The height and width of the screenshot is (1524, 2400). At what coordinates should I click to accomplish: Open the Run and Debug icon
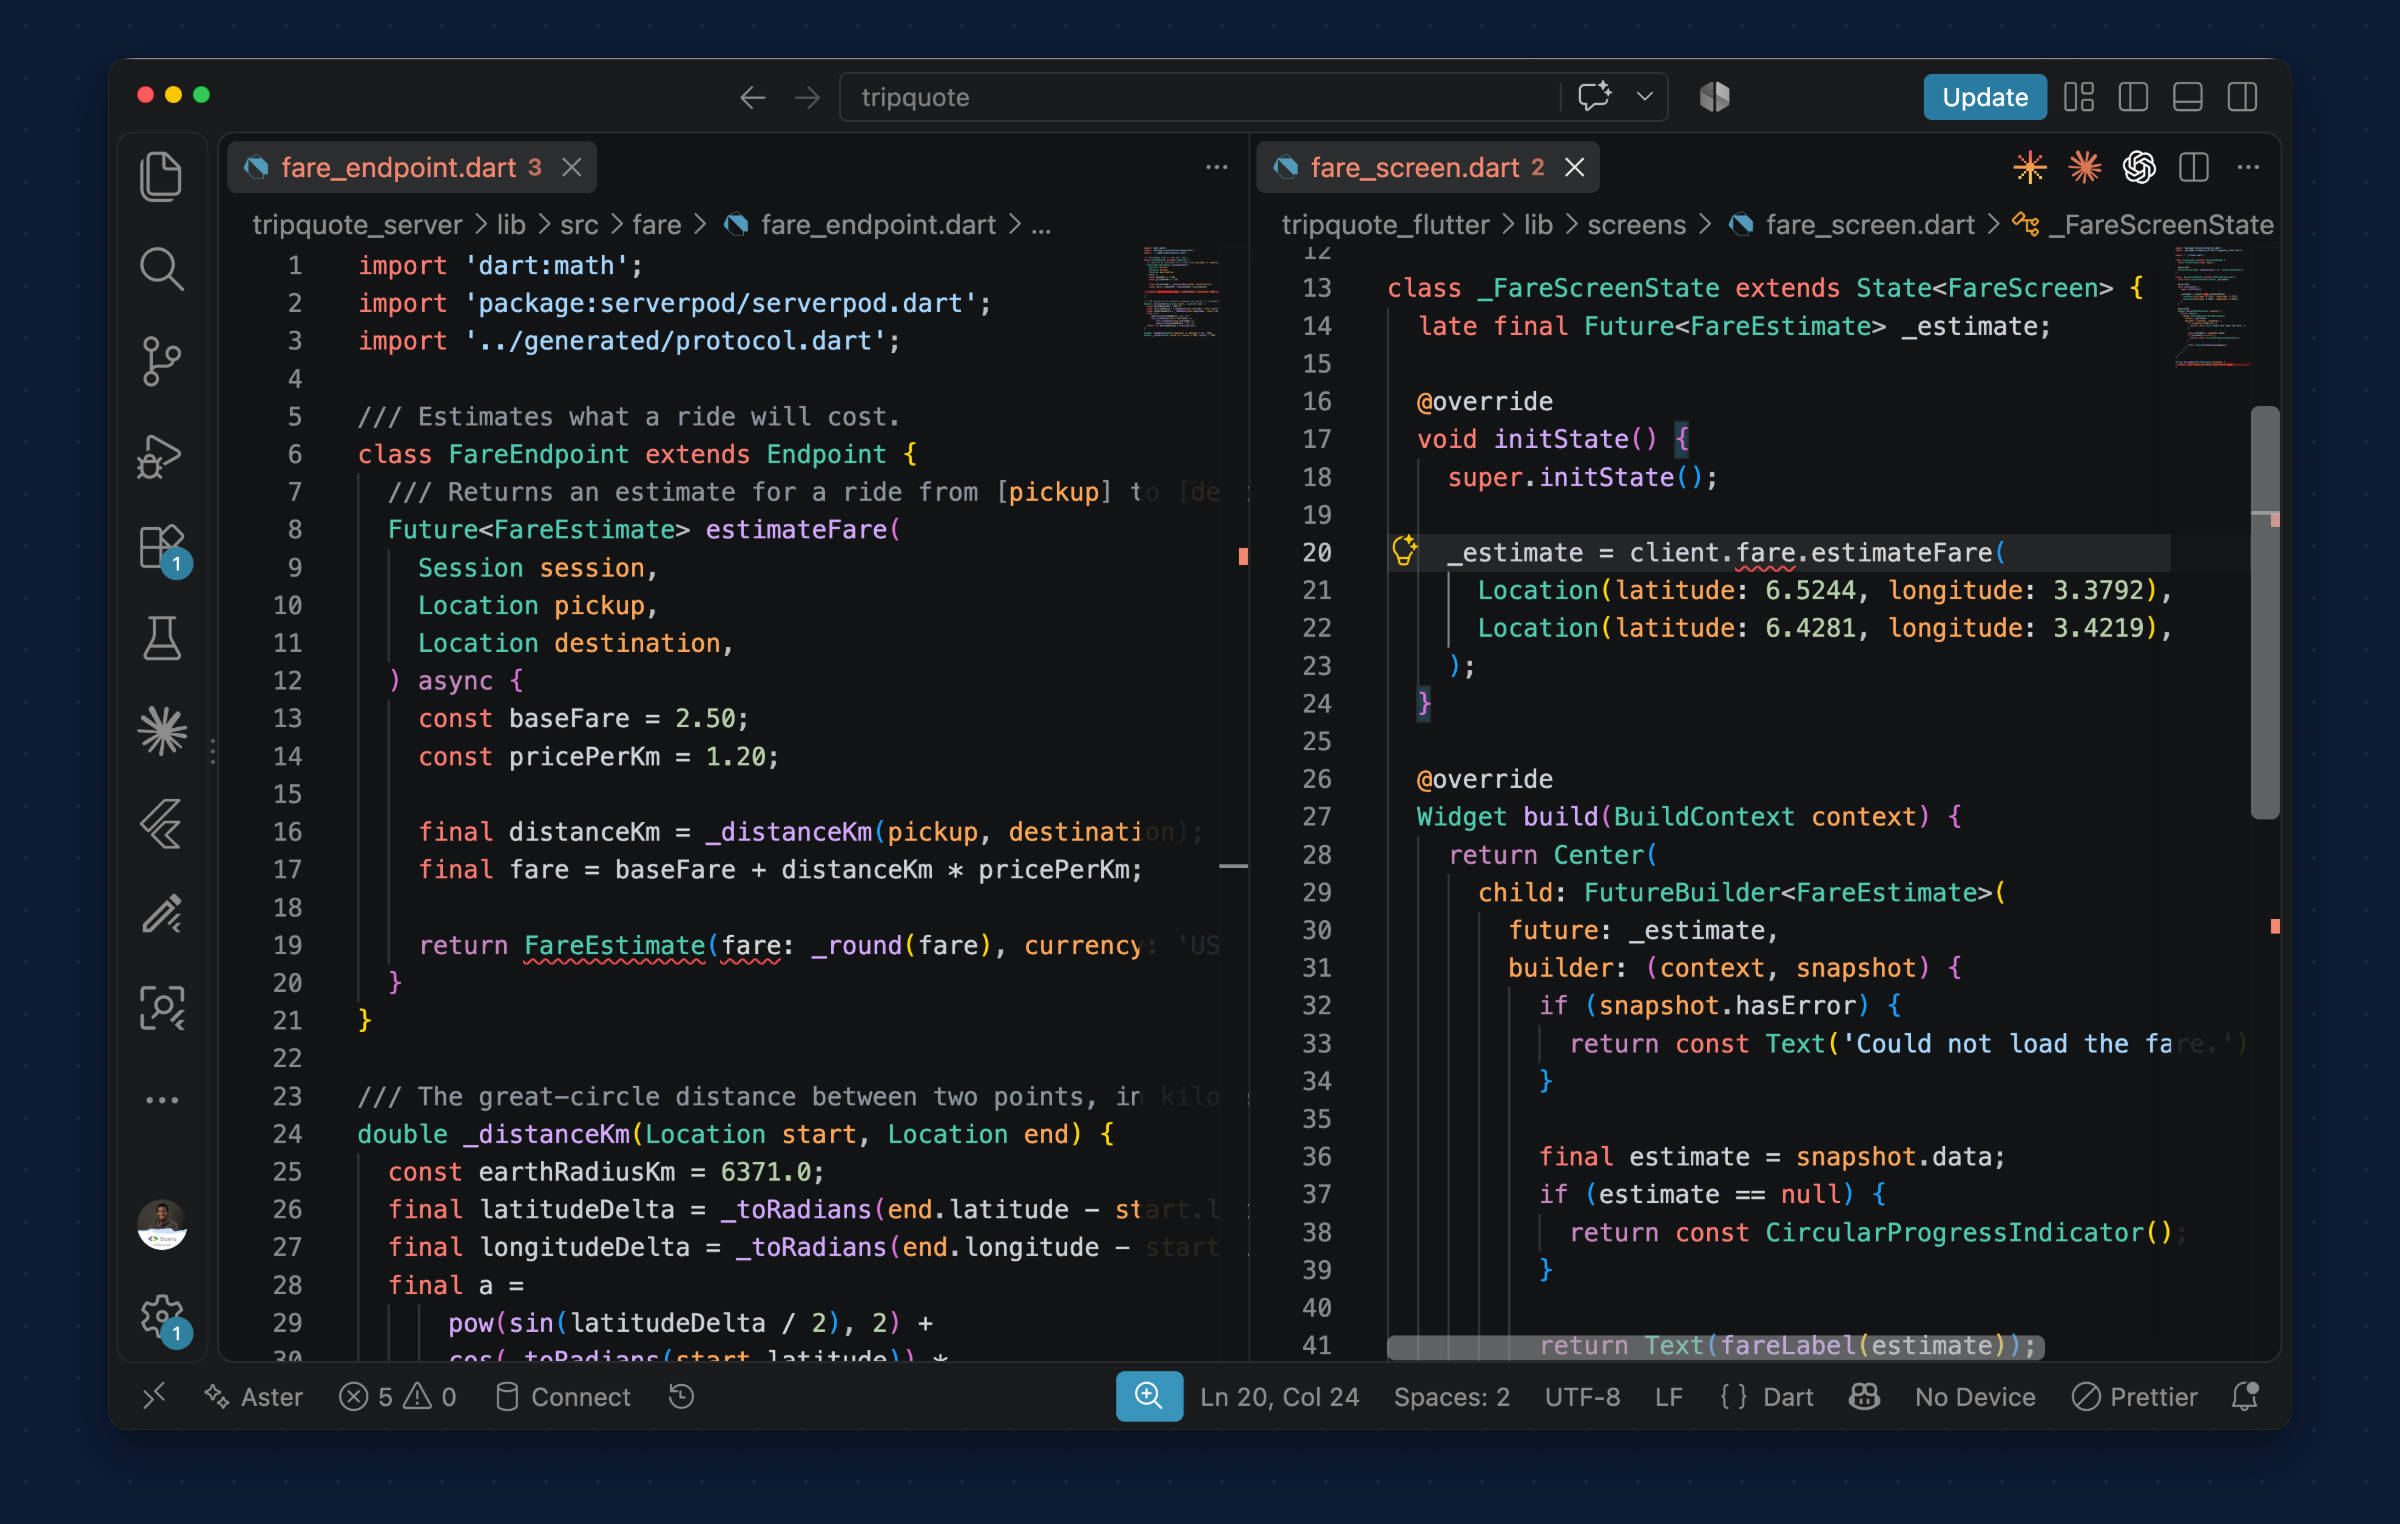click(x=161, y=455)
